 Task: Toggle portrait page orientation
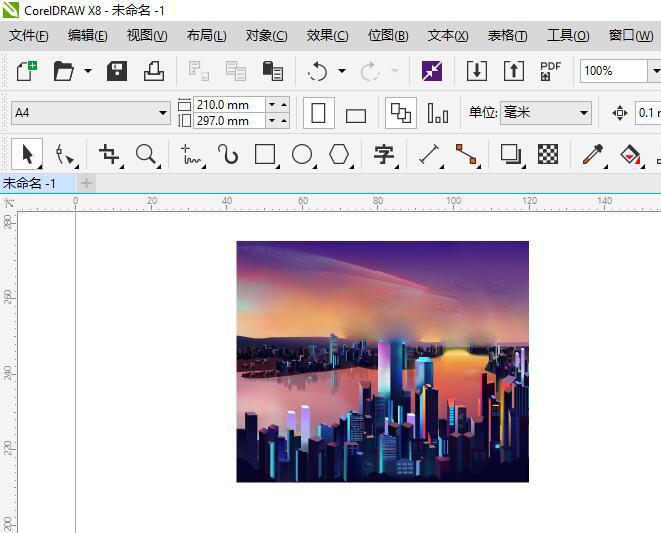coord(318,113)
